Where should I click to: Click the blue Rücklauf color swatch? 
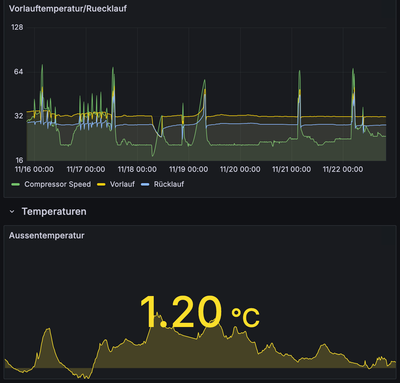click(x=145, y=184)
